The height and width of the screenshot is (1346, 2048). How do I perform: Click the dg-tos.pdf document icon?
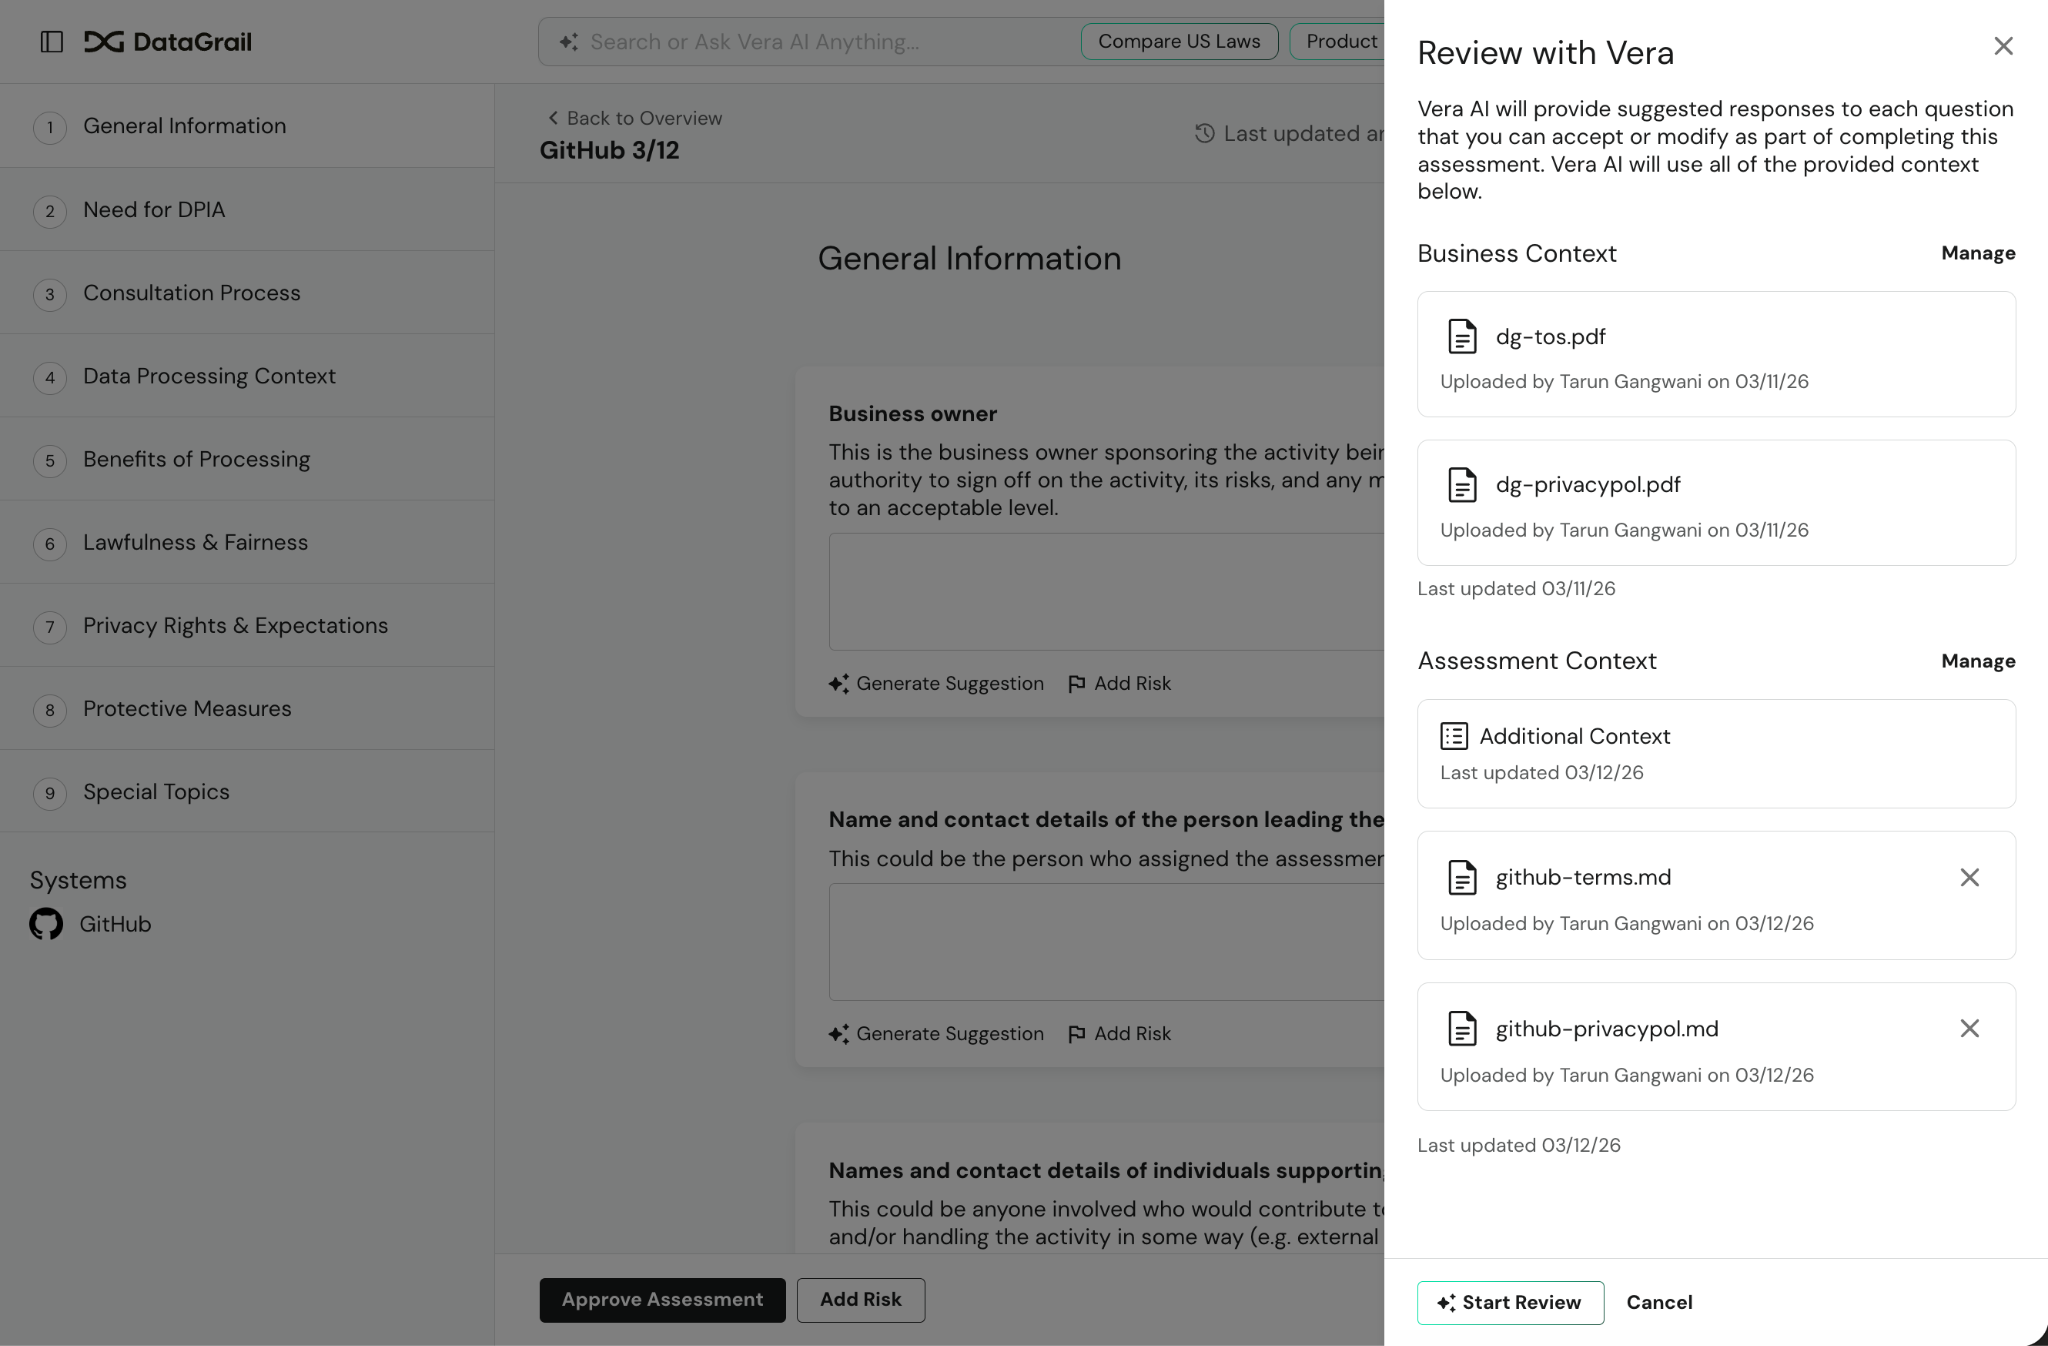tap(1463, 337)
